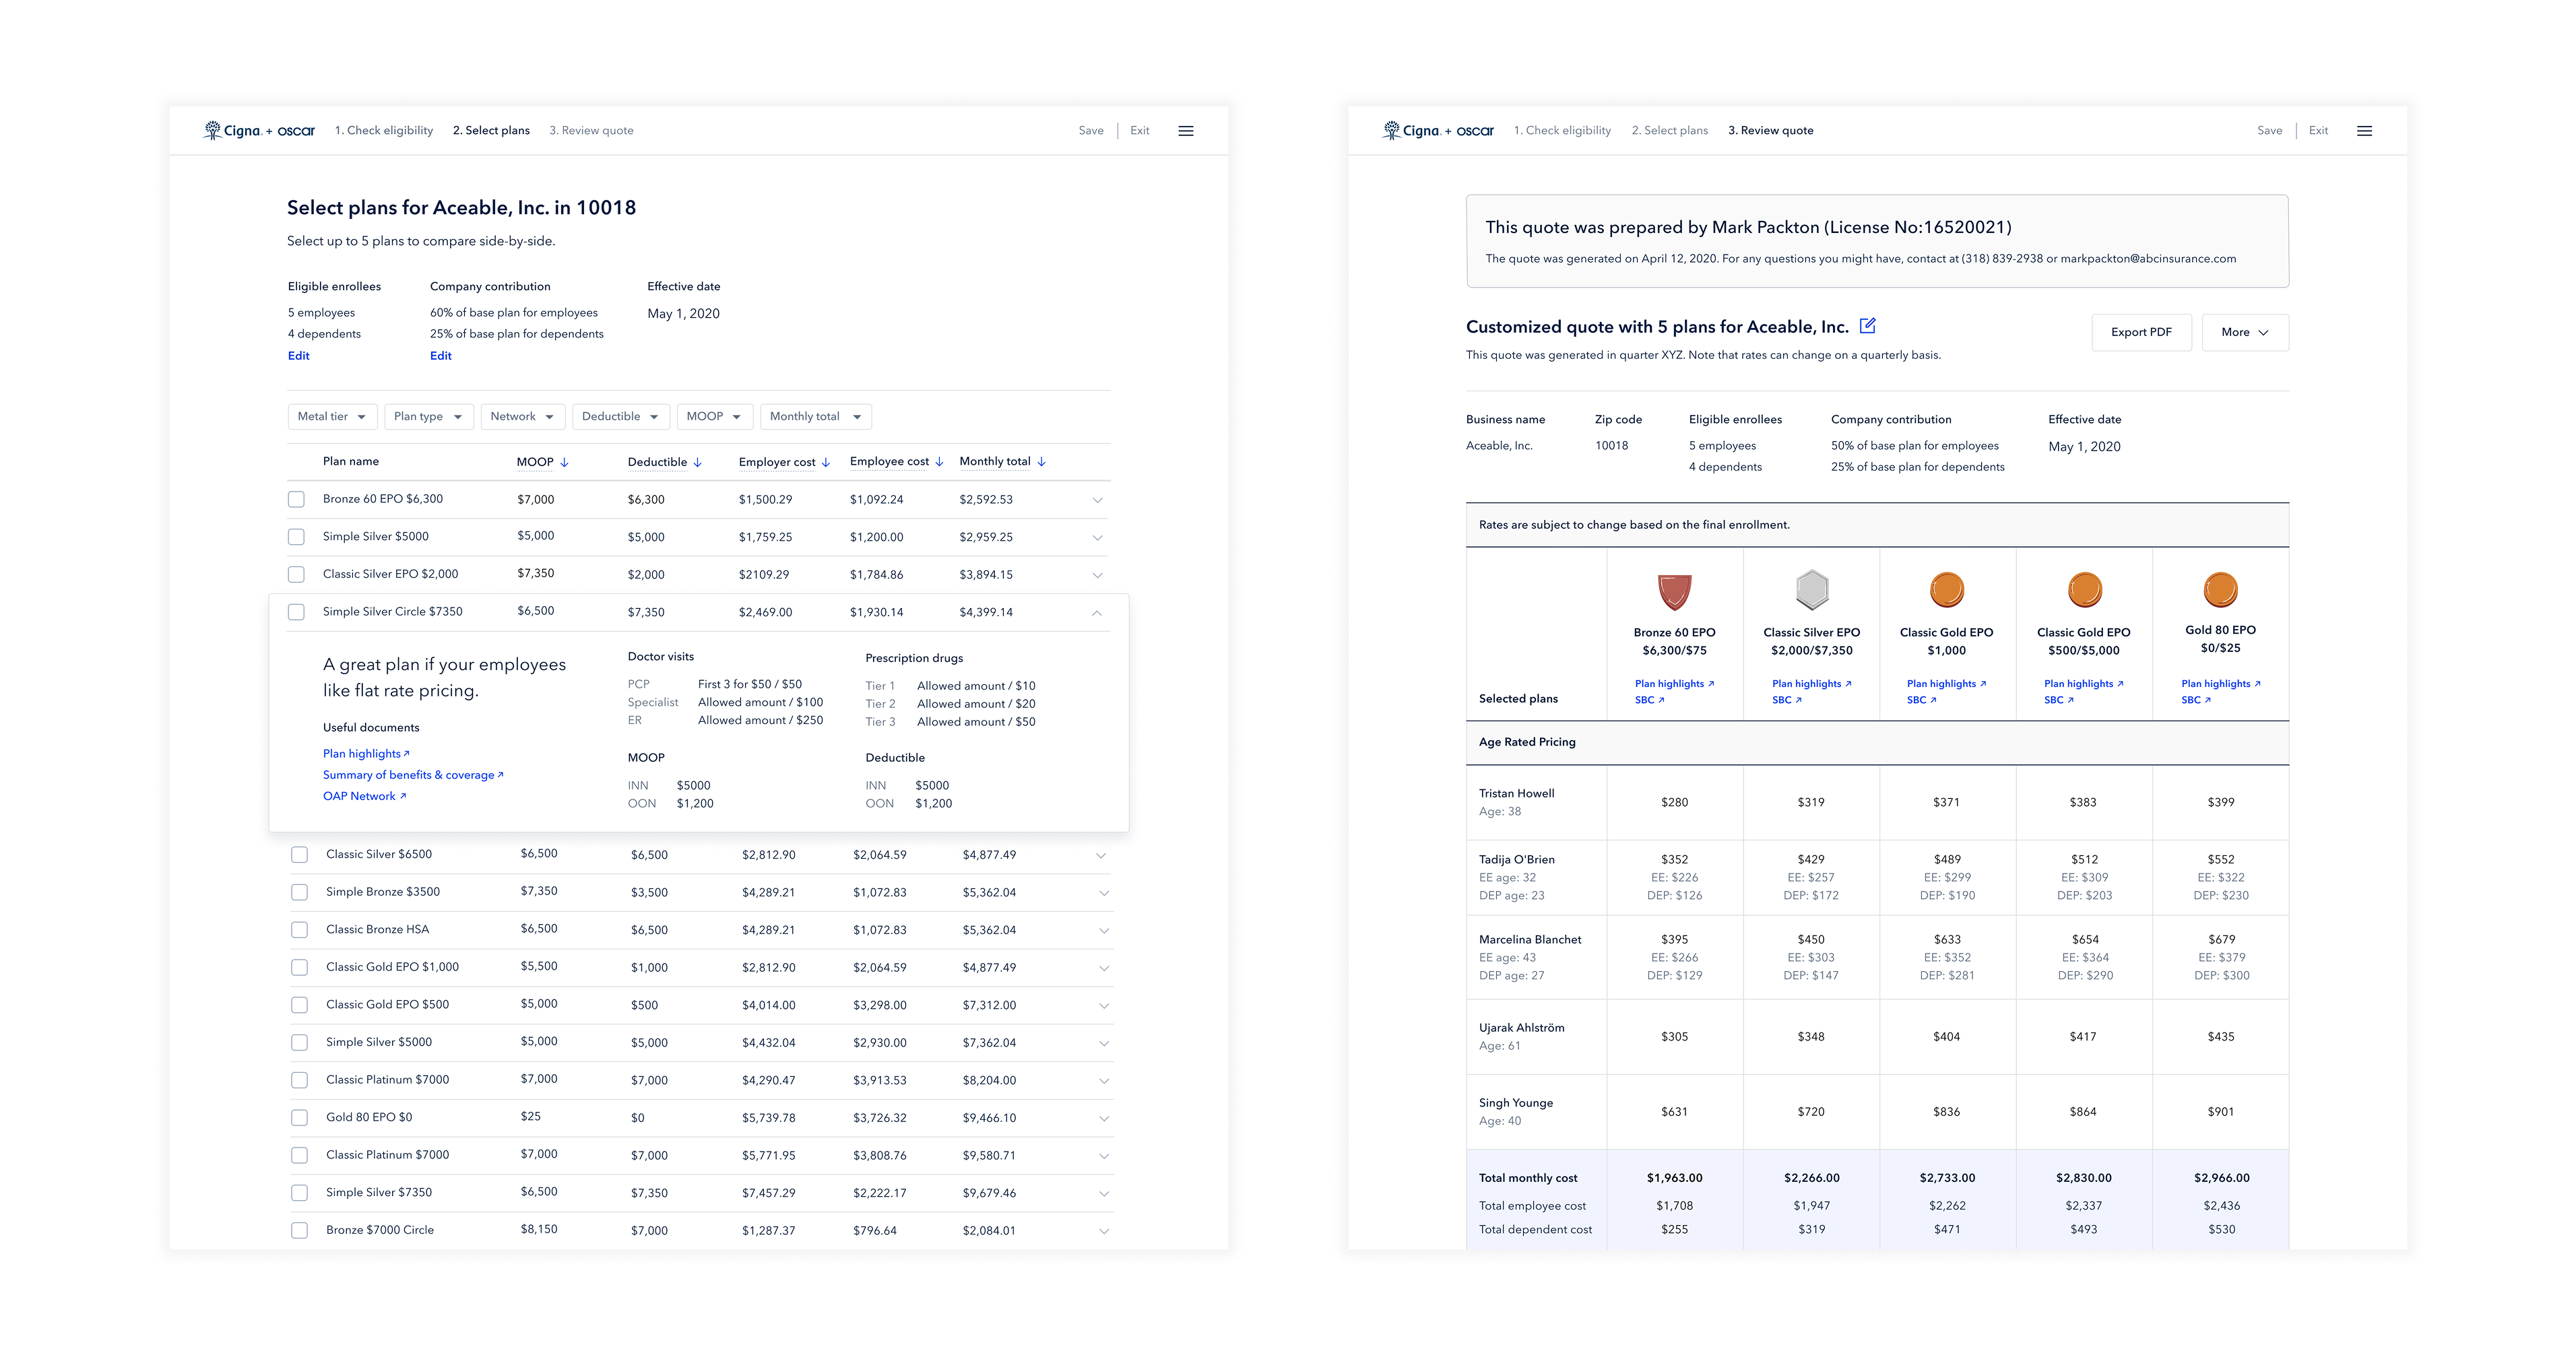Switch to 3. Review quote step
This screenshot has width=2576, height=1355.
[591, 131]
